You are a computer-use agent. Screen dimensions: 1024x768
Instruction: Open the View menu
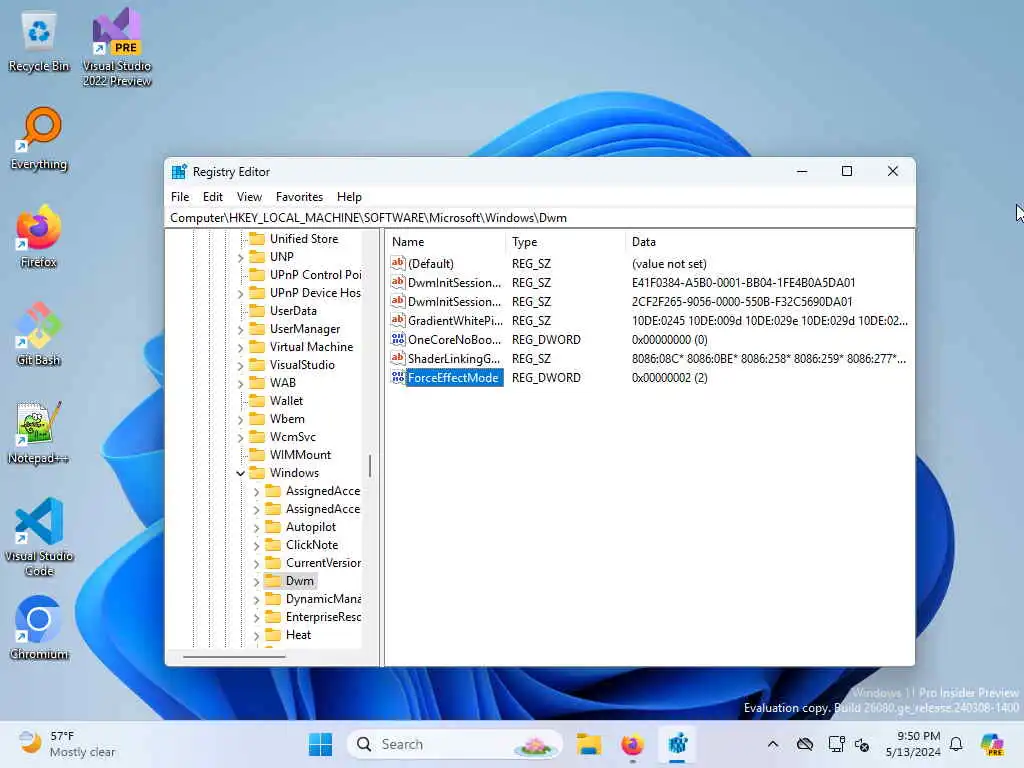point(249,197)
